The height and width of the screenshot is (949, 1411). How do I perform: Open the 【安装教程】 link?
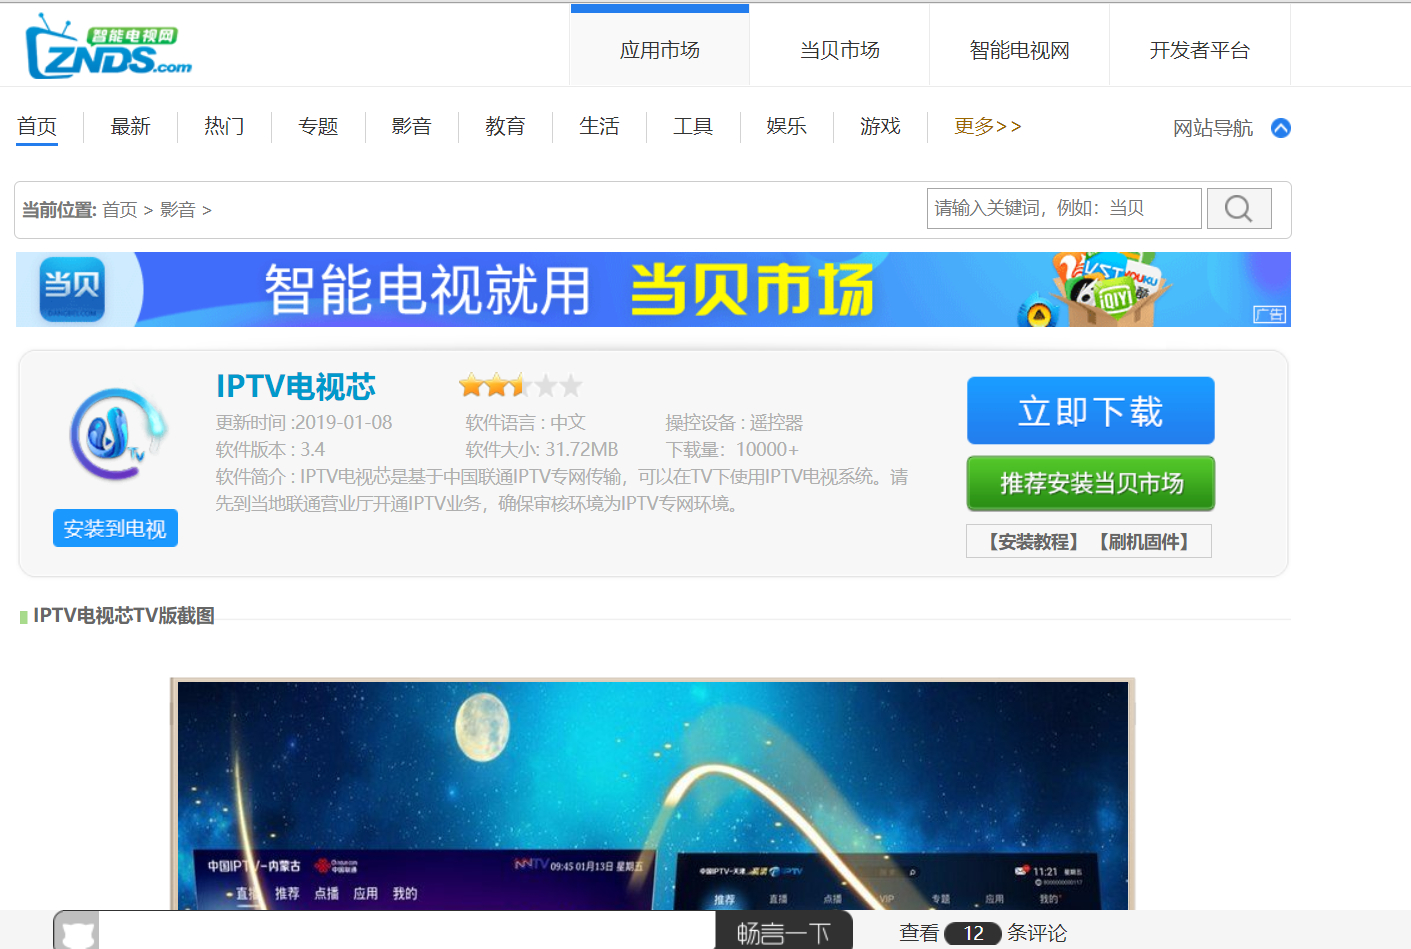(1034, 542)
